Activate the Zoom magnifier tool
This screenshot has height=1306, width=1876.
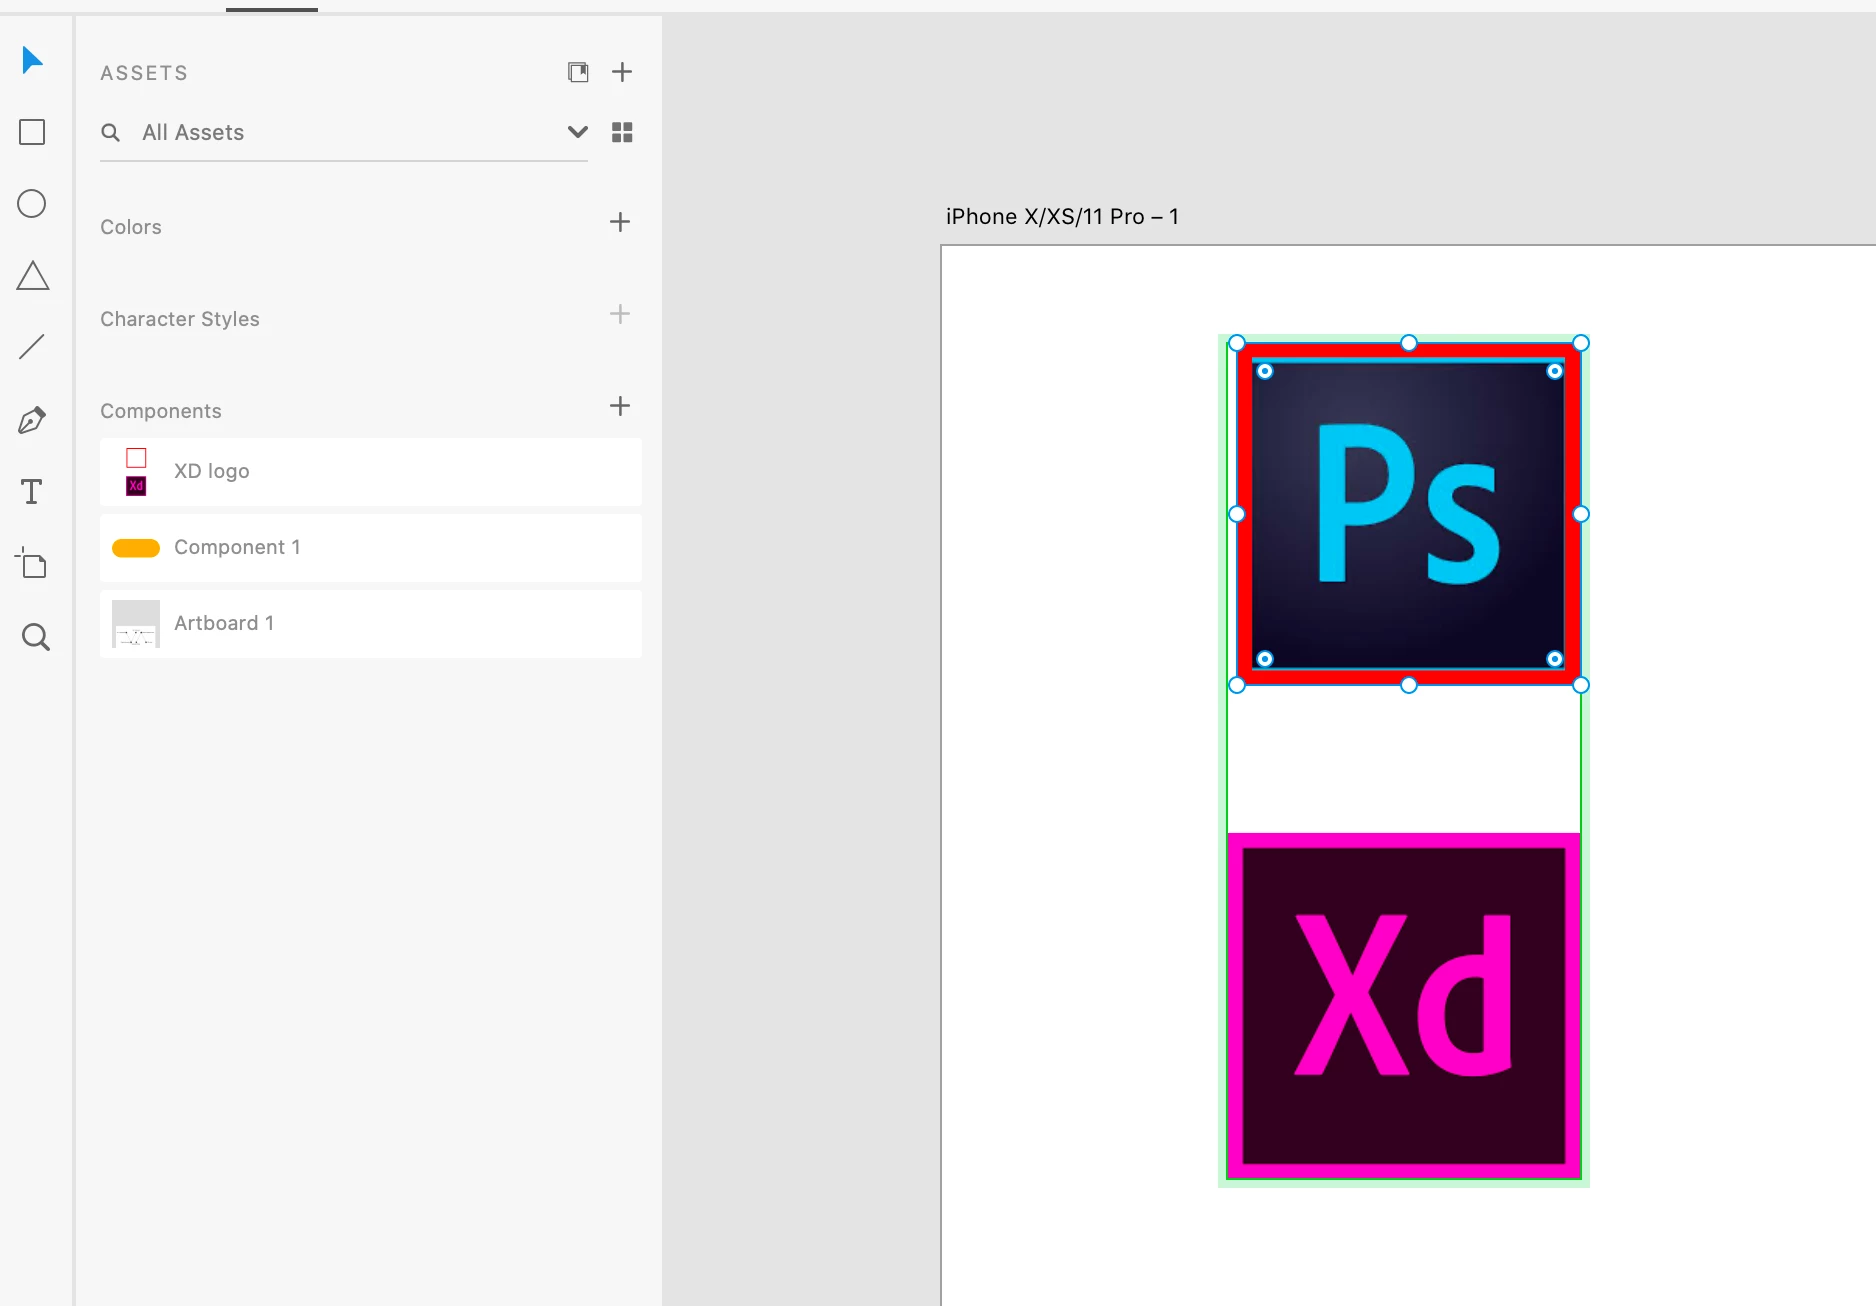(36, 637)
